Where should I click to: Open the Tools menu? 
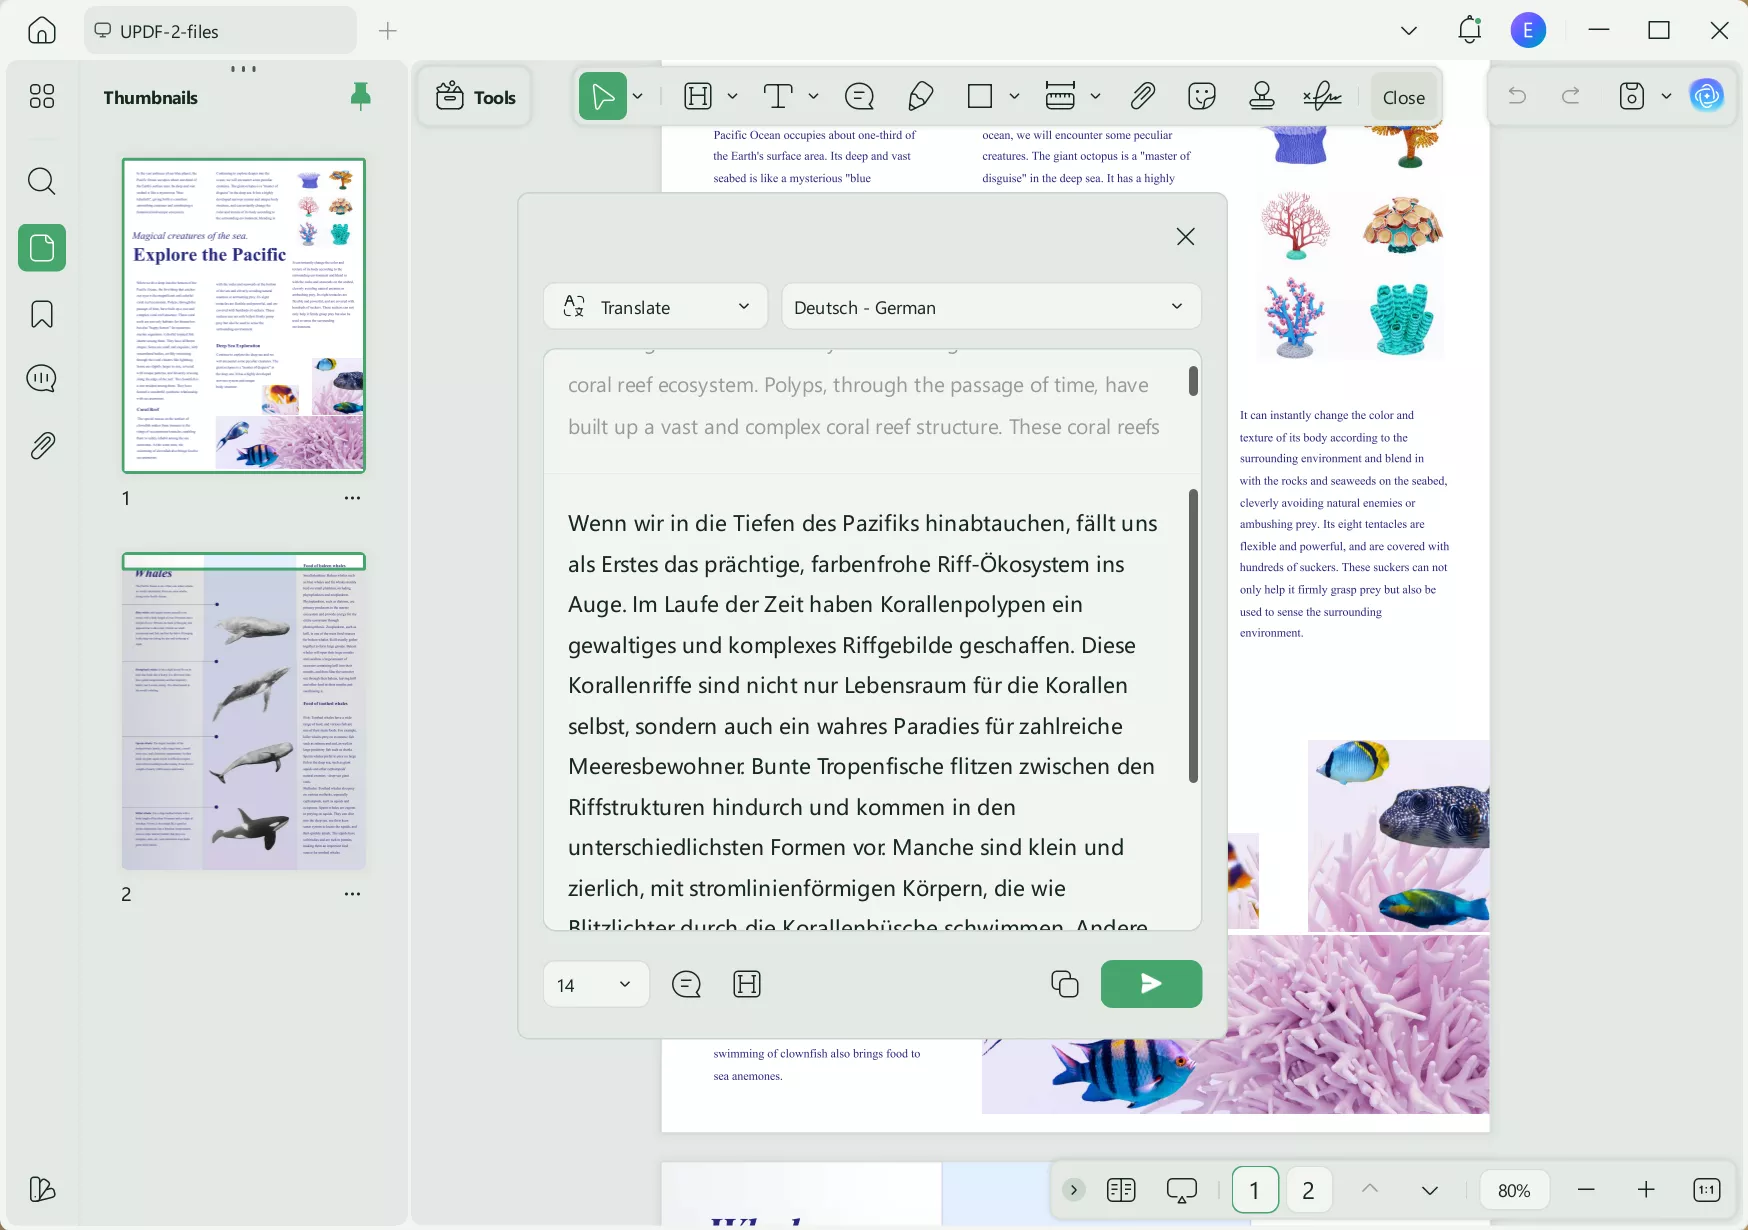pos(474,96)
